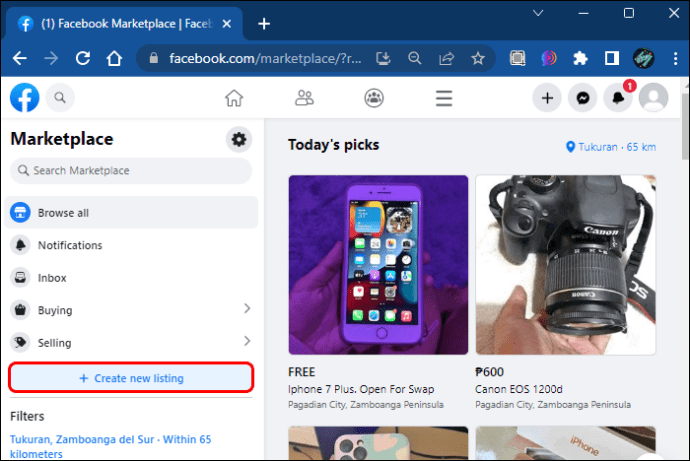
Task: Open the Chrome profile avatar
Action: click(x=643, y=58)
